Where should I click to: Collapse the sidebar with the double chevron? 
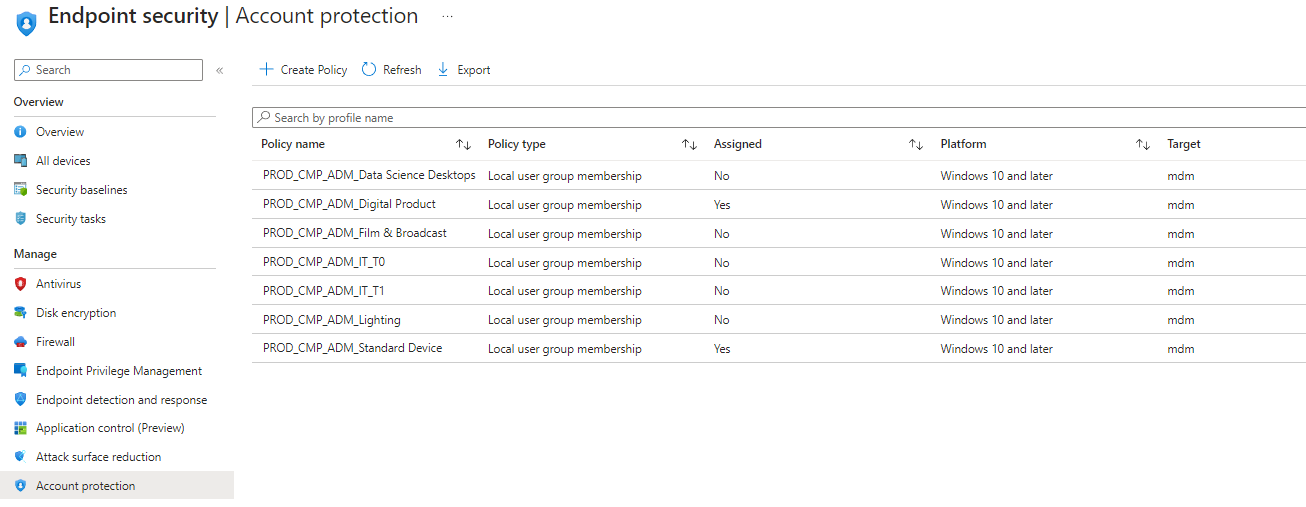(x=220, y=70)
